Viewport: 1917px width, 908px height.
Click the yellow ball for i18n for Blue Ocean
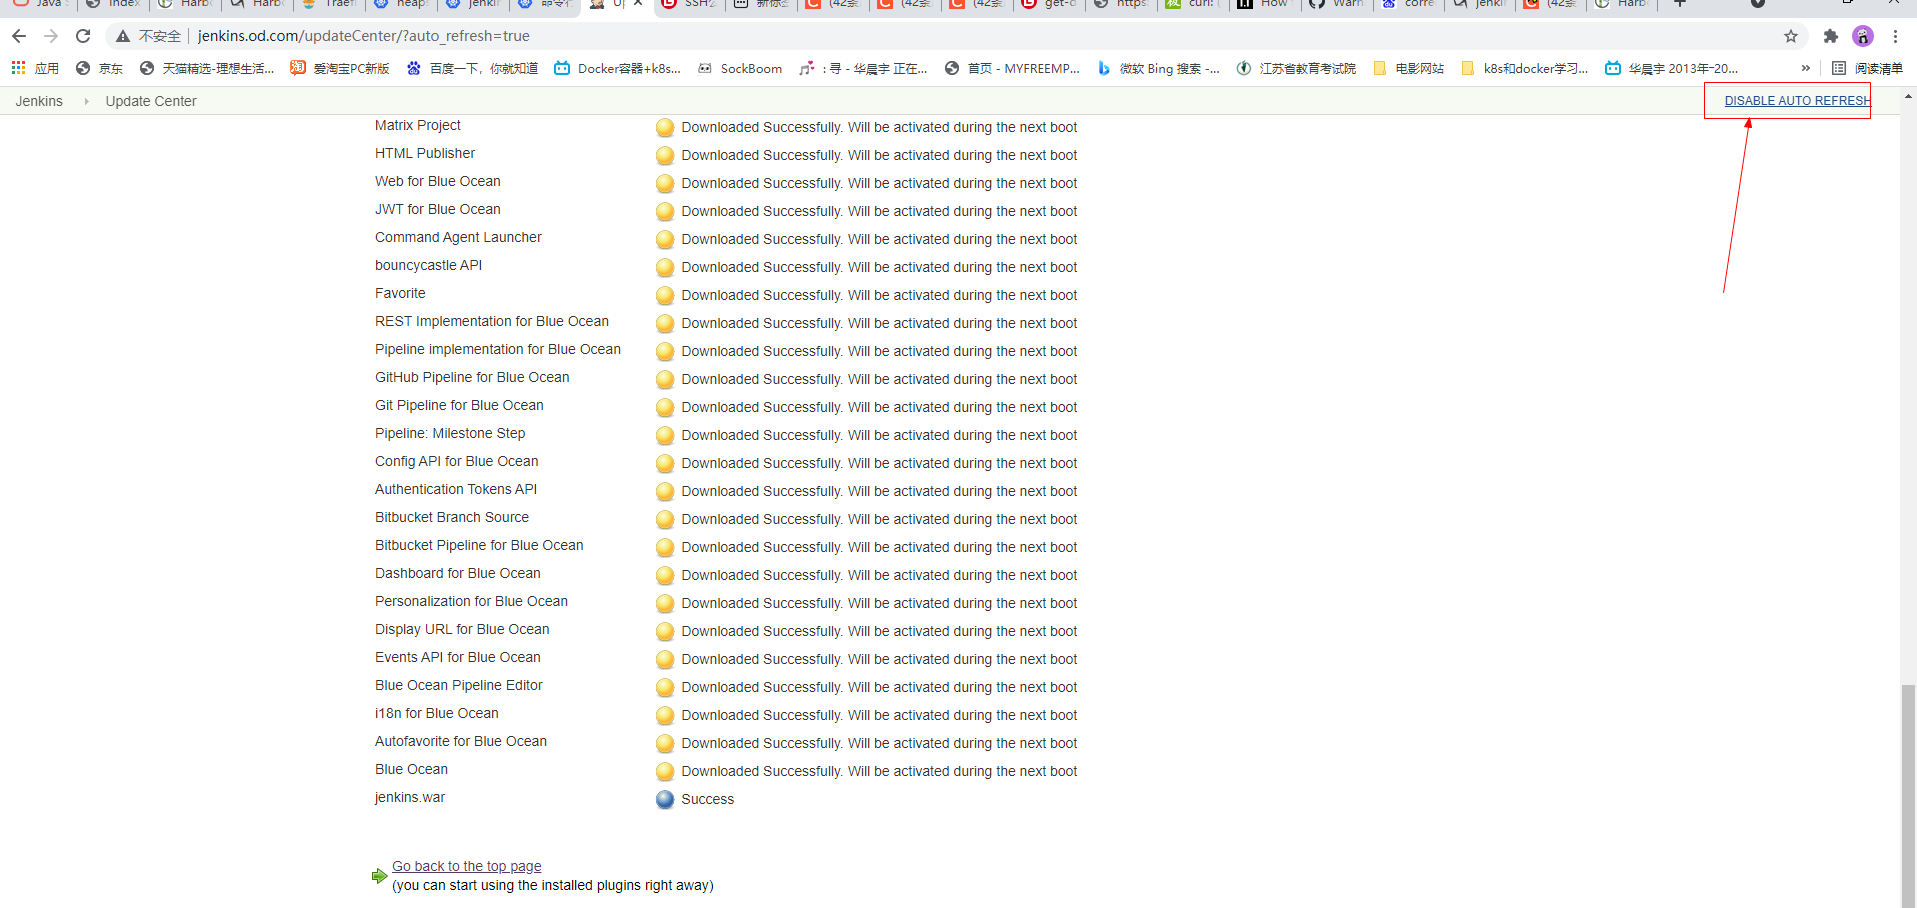pos(665,716)
